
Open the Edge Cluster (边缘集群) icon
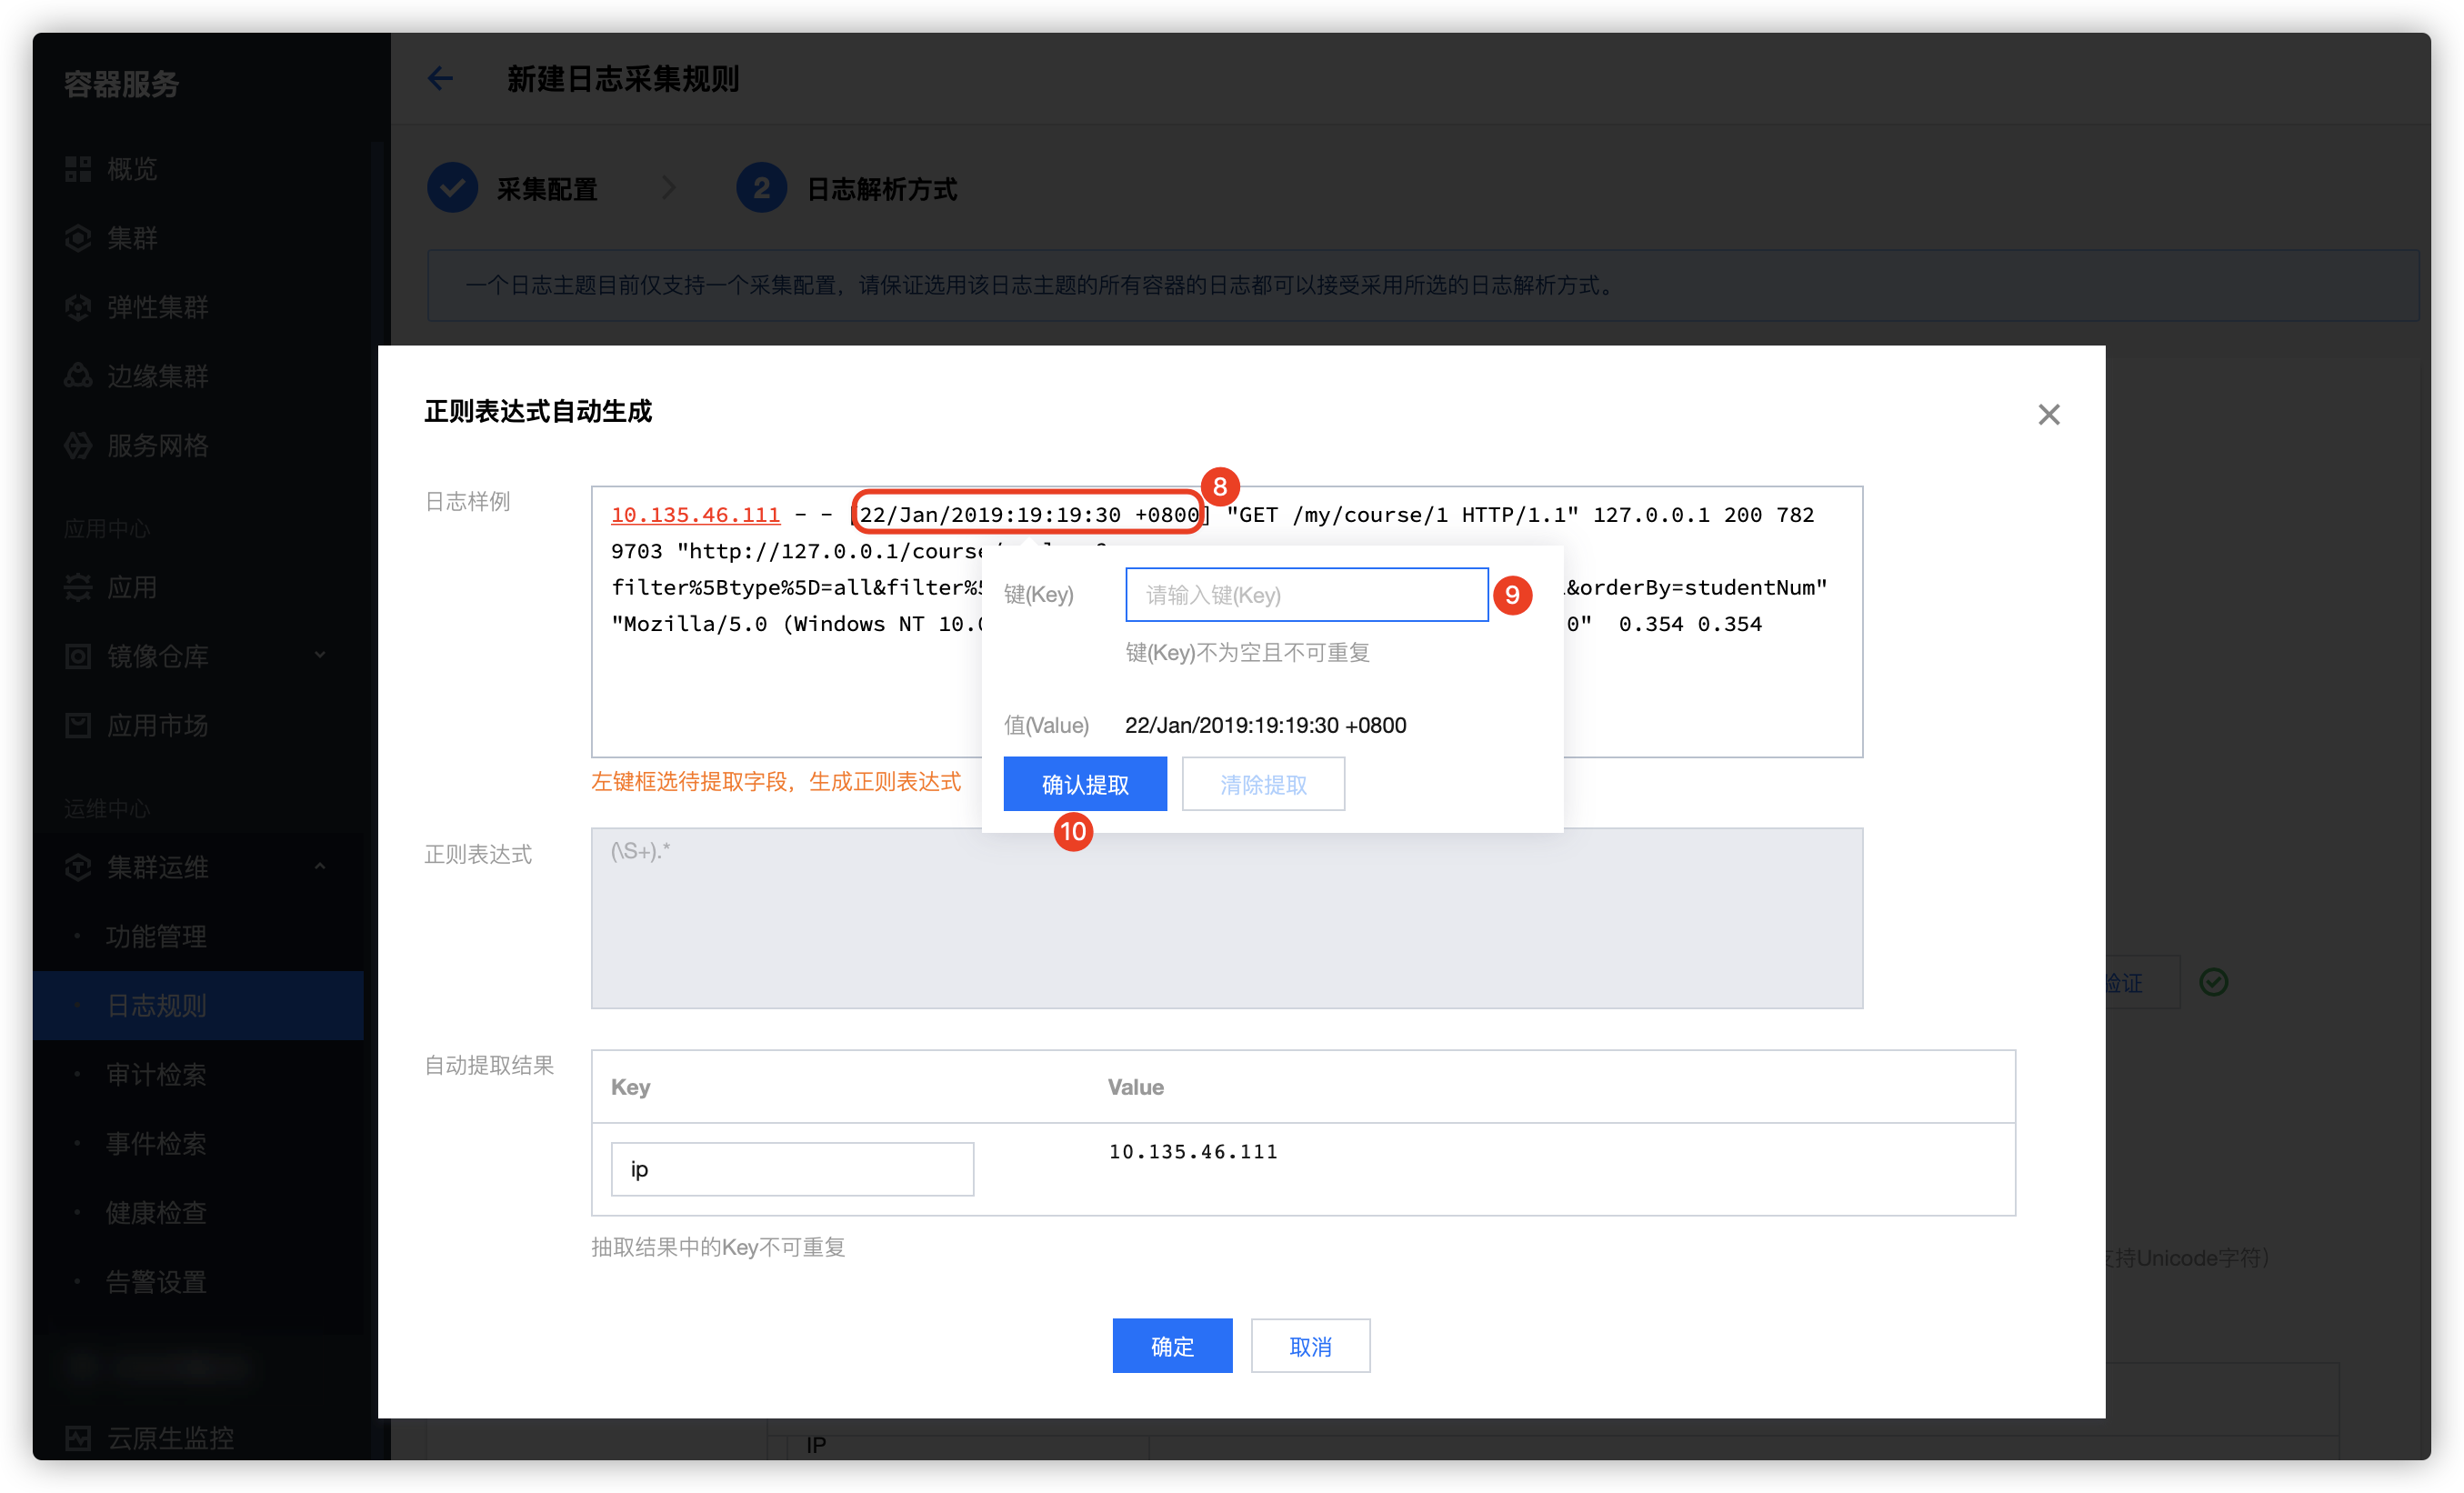pos(78,376)
